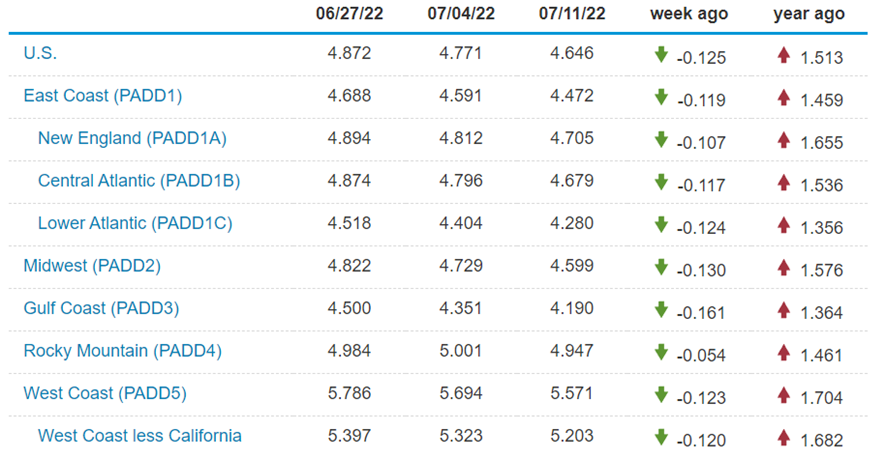
Task: Click red up arrow in Gulf Coast row
Action: (784, 310)
